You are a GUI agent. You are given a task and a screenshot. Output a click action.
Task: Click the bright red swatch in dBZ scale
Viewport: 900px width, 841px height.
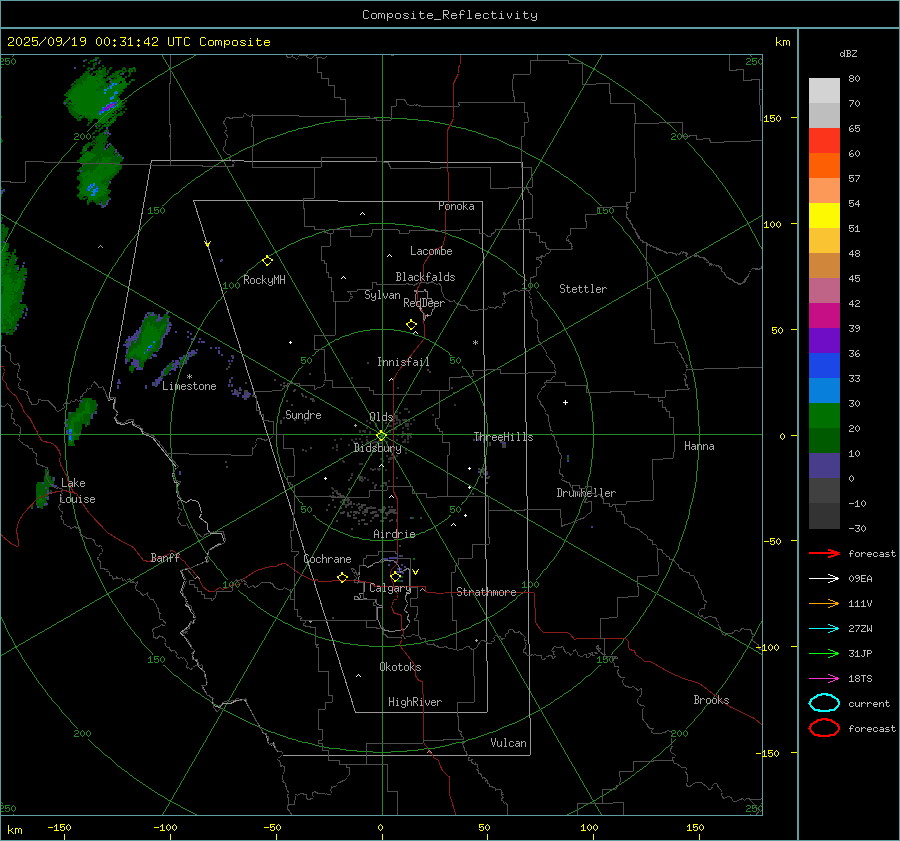pyautogui.click(x=824, y=141)
